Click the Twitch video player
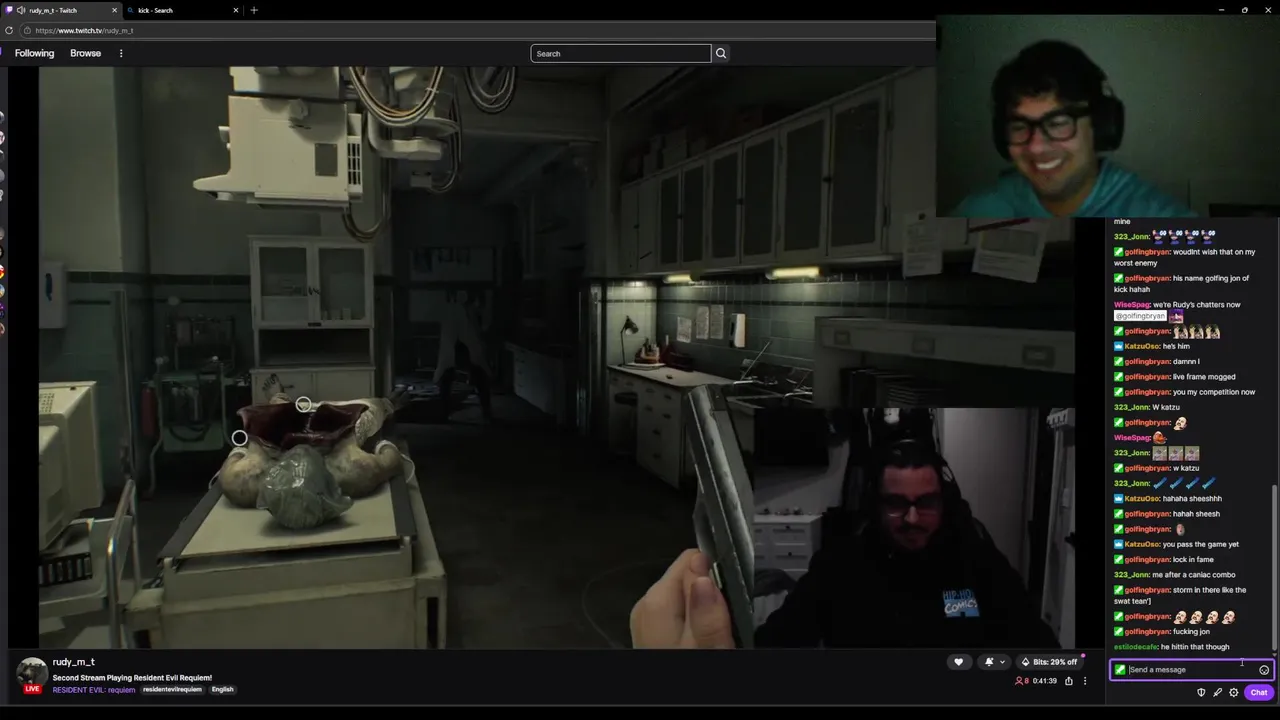1280x720 pixels. [556, 357]
